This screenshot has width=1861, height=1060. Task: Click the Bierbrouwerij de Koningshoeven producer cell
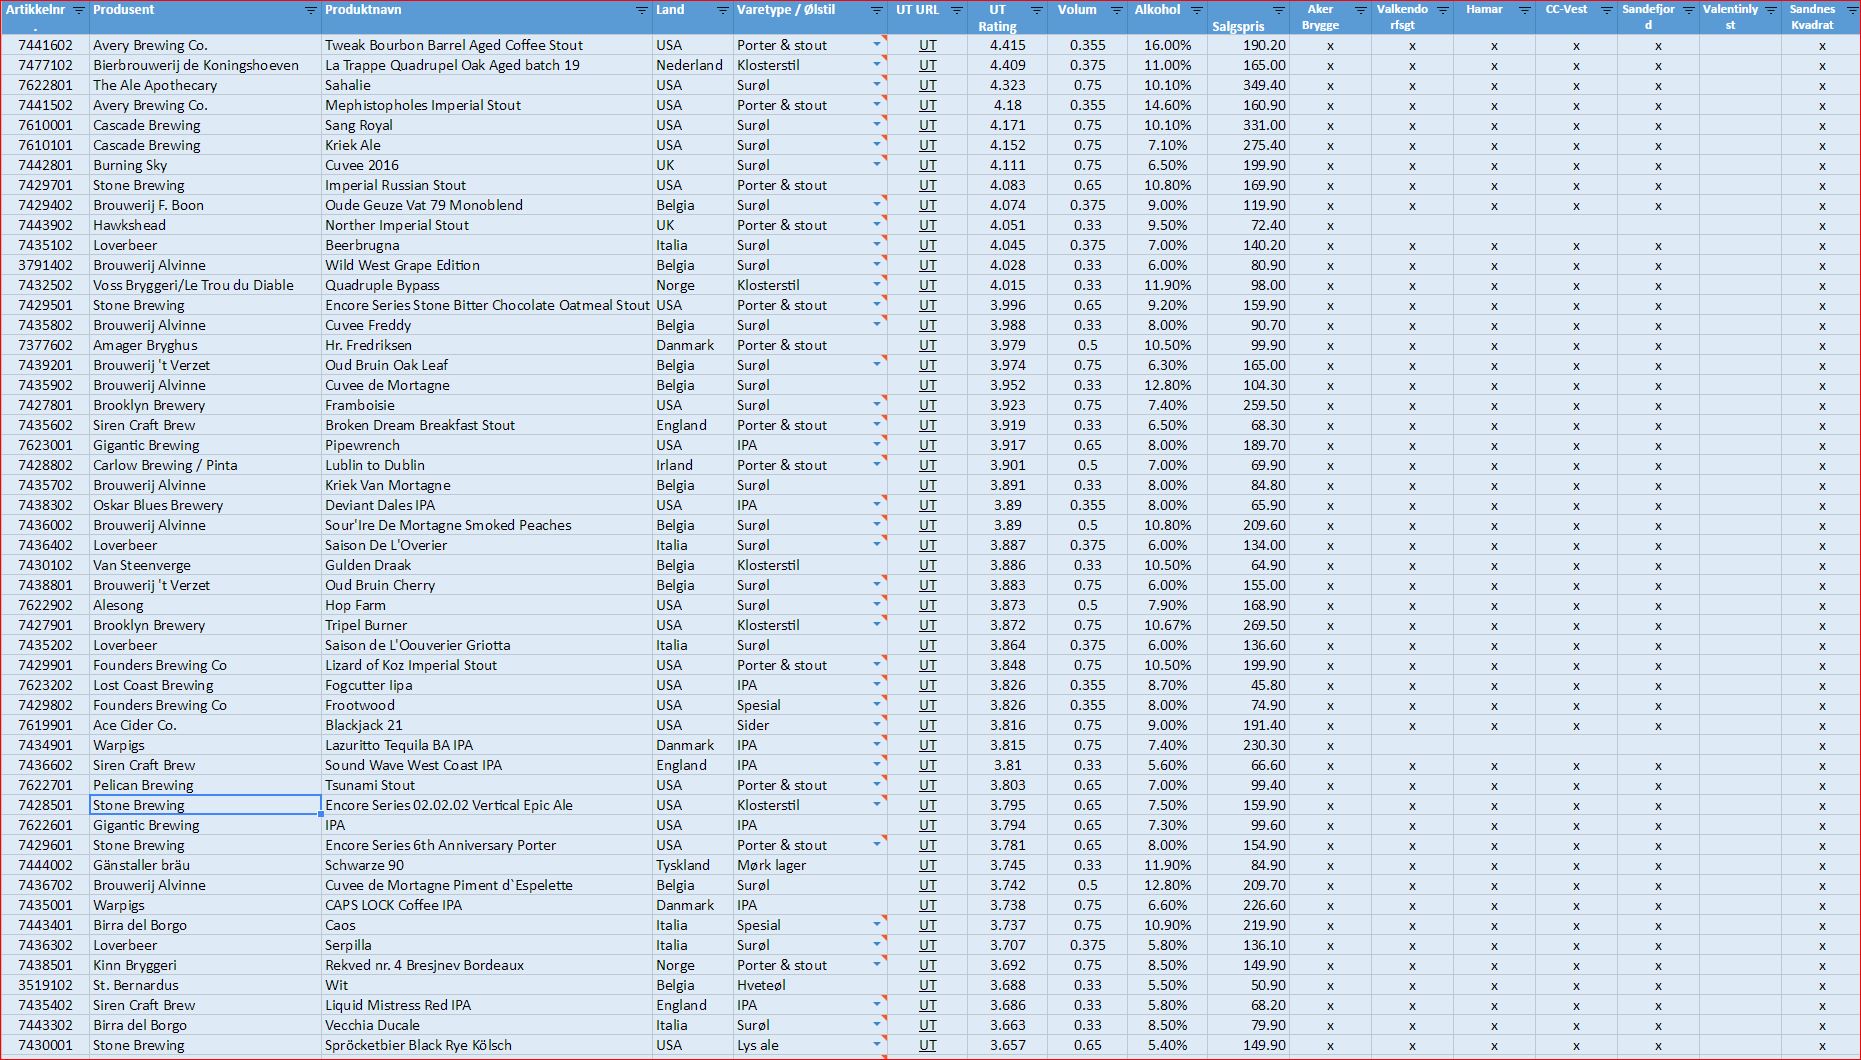pyautogui.click(x=205, y=65)
